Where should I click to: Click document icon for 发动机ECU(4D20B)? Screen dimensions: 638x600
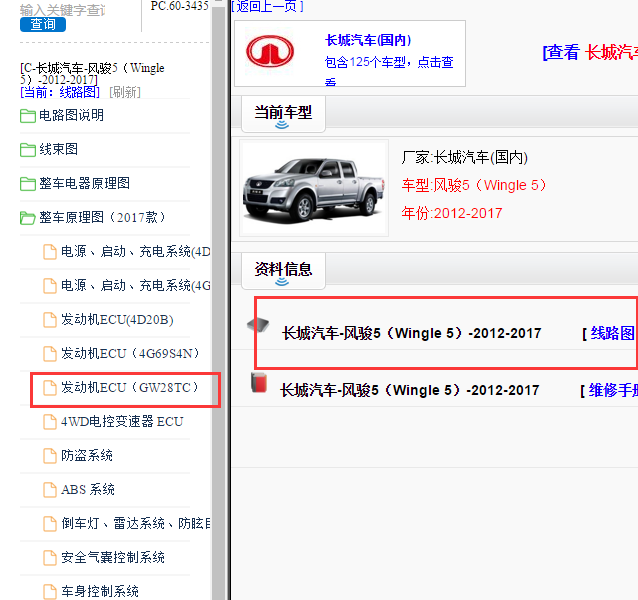[x=50, y=320]
